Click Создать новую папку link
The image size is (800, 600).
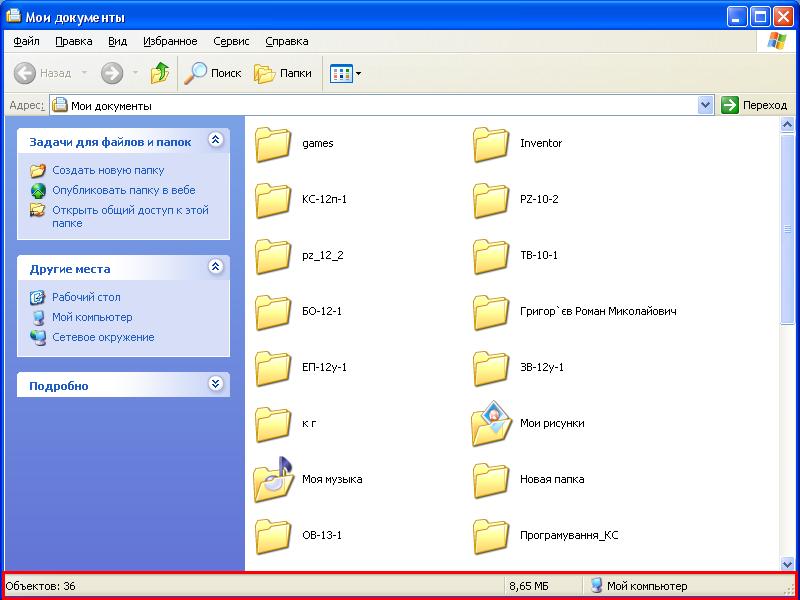pyautogui.click(x=108, y=170)
